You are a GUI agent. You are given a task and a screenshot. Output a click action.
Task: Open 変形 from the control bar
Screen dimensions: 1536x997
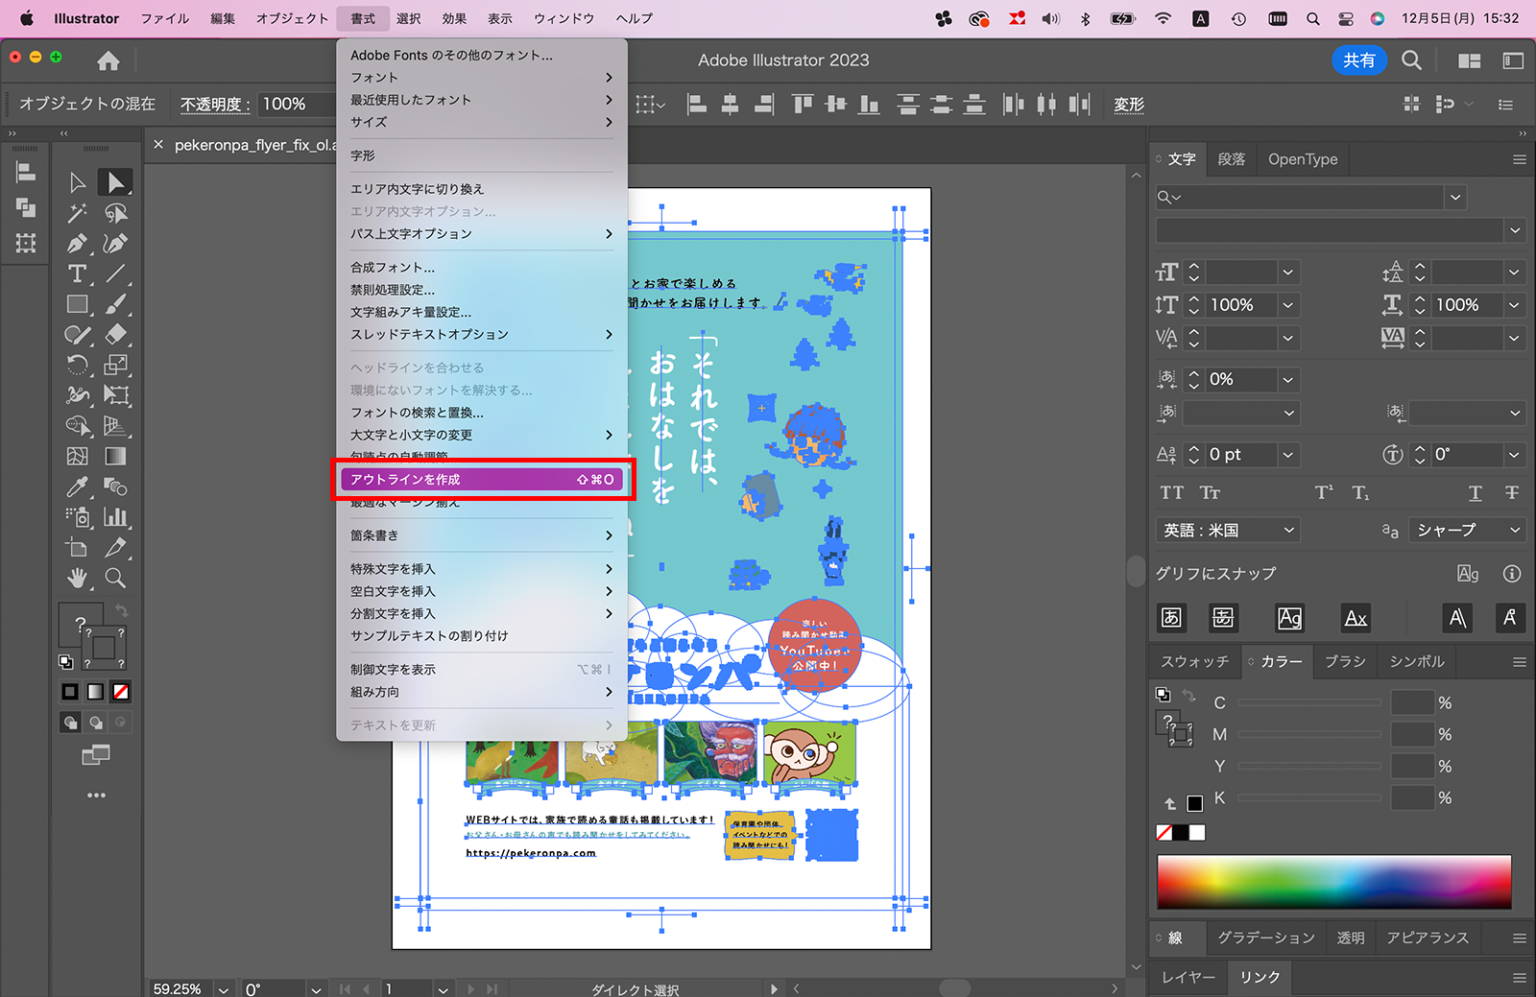(1128, 104)
